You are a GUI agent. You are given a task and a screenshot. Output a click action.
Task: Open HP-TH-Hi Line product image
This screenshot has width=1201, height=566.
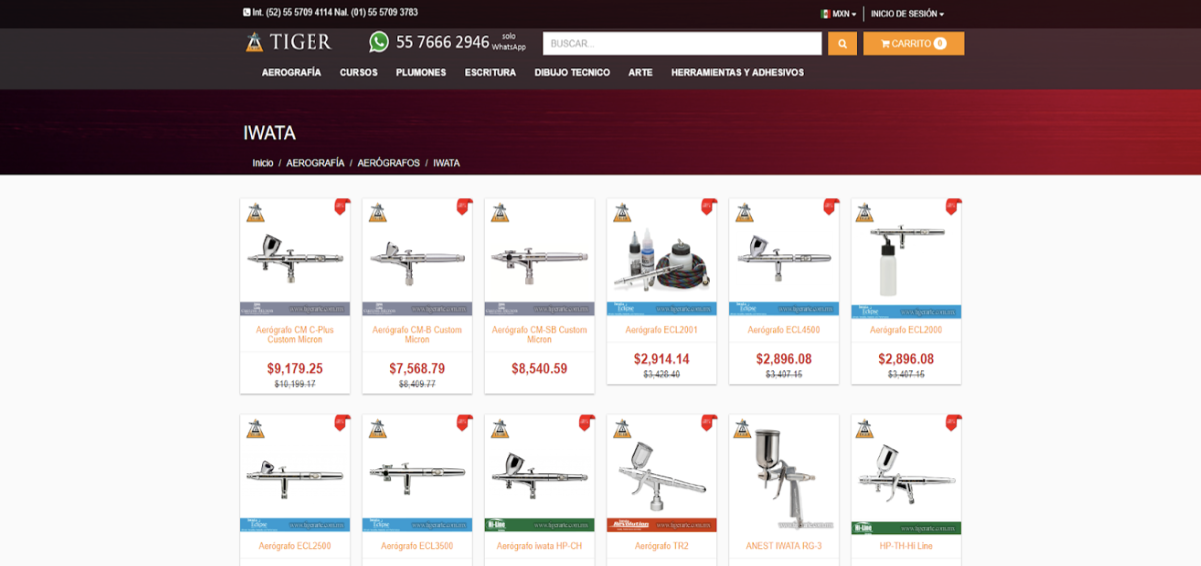906,473
